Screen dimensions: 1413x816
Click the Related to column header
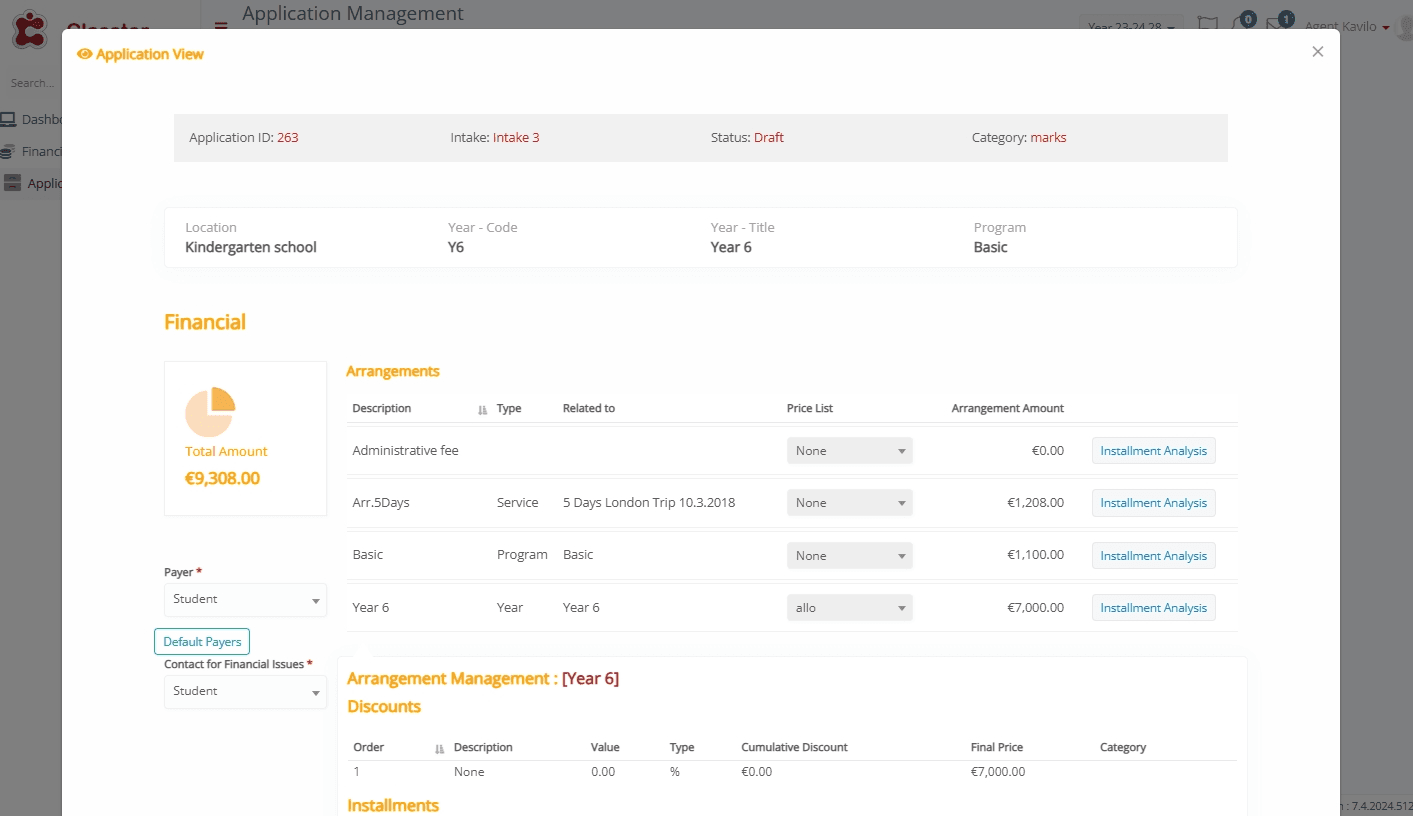589,409
